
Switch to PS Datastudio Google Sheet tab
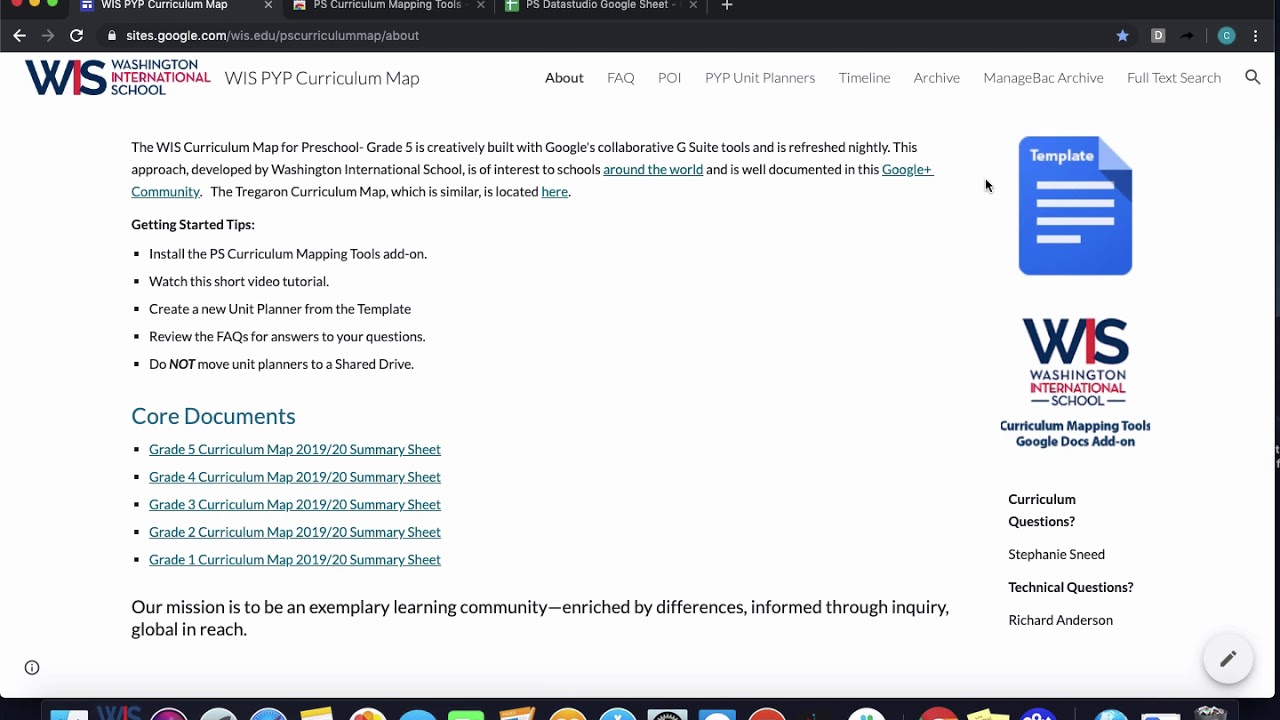(600, 5)
